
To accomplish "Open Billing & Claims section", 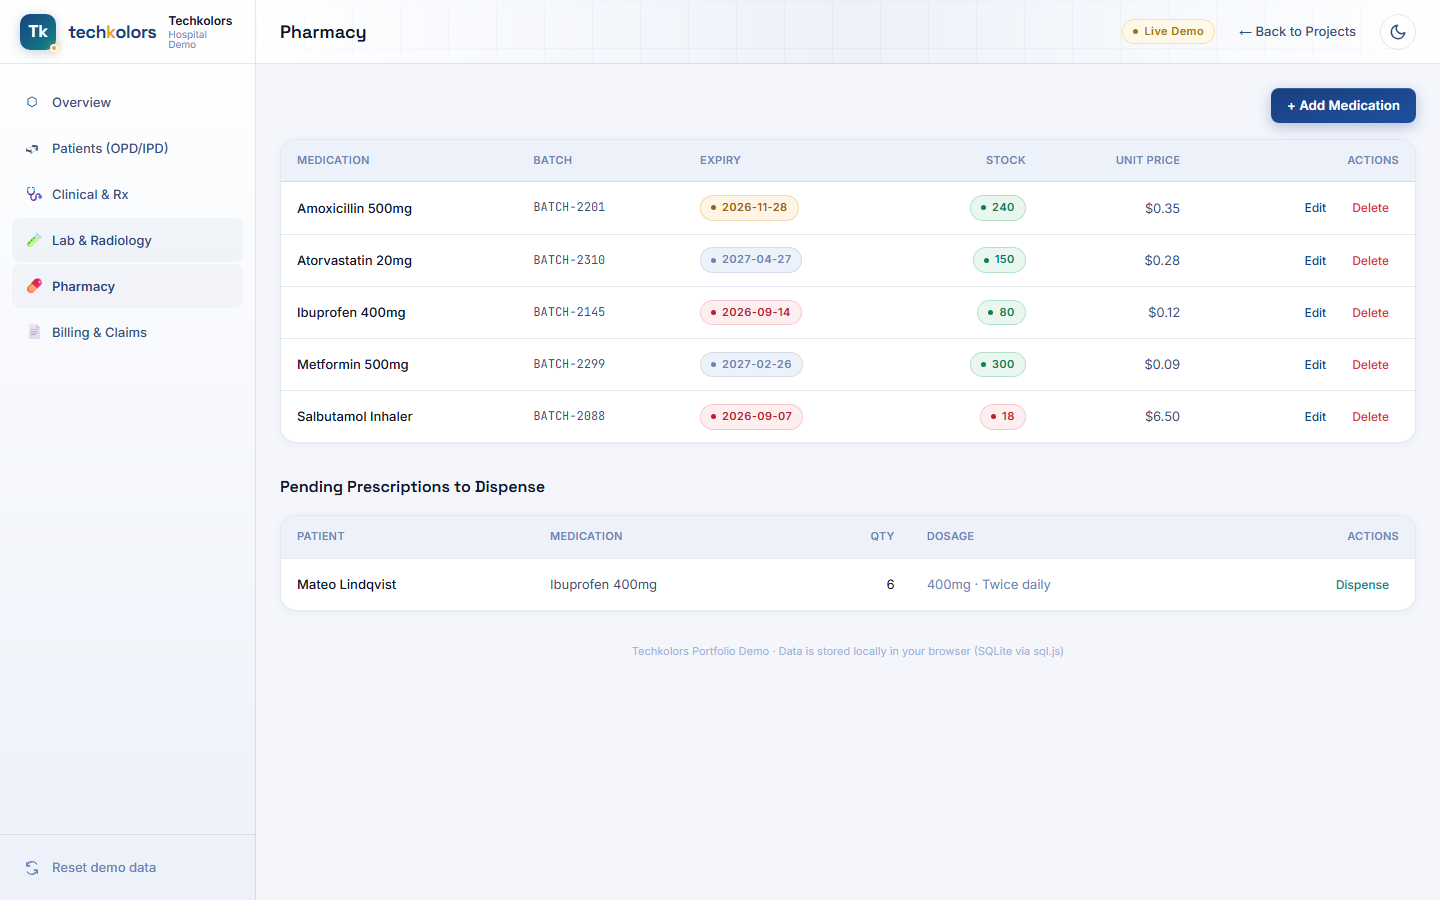I will coord(127,332).
